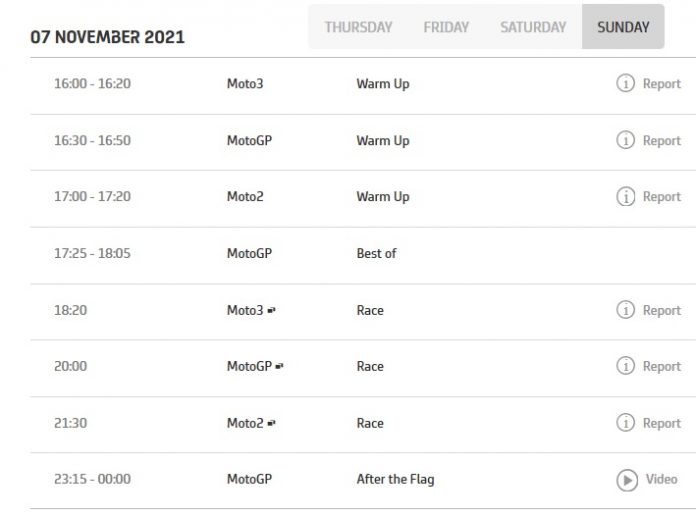This screenshot has width=696, height=517.
Task: Open the Report link for MotoGP Warm Up
Action: [661, 141]
